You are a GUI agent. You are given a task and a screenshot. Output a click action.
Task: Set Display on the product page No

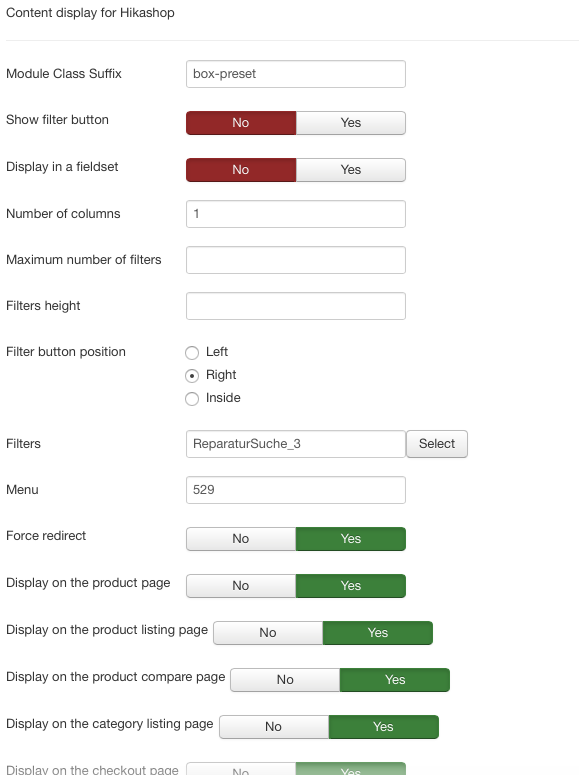(x=241, y=586)
